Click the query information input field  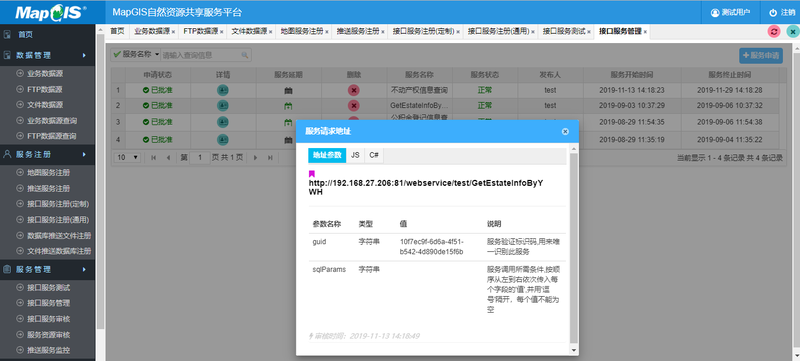pyautogui.click(x=201, y=55)
